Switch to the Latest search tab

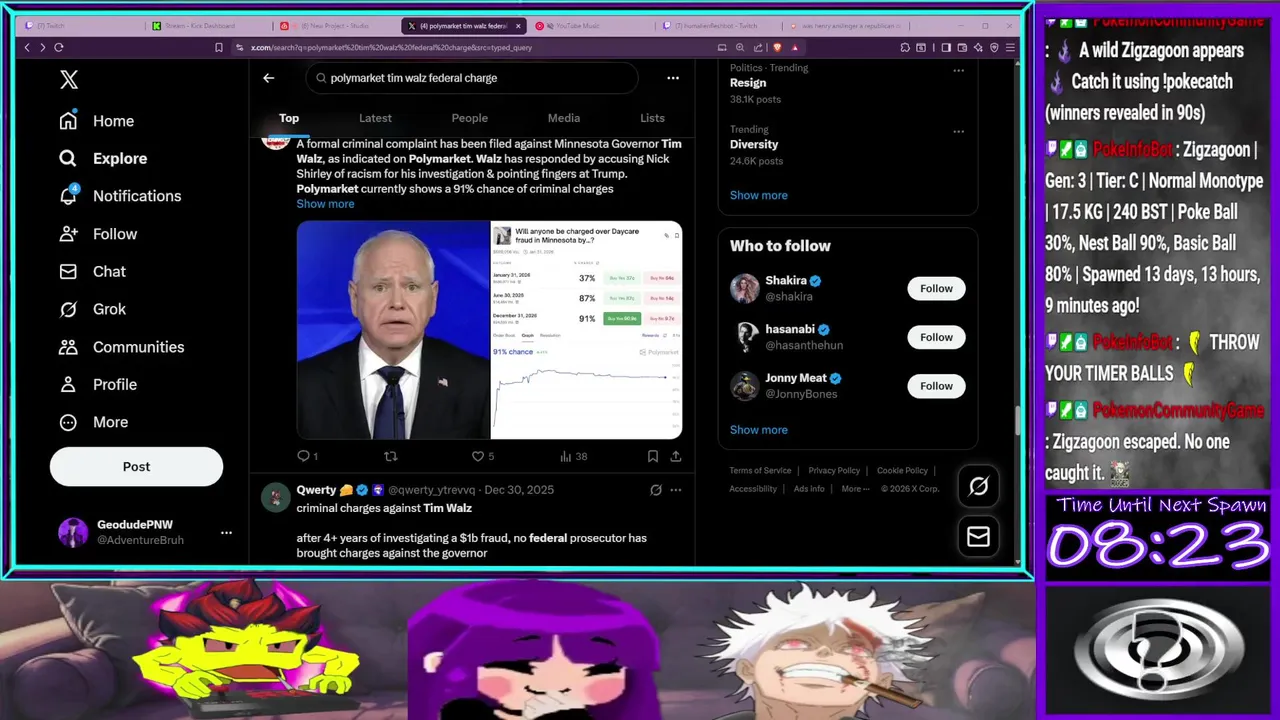(375, 118)
